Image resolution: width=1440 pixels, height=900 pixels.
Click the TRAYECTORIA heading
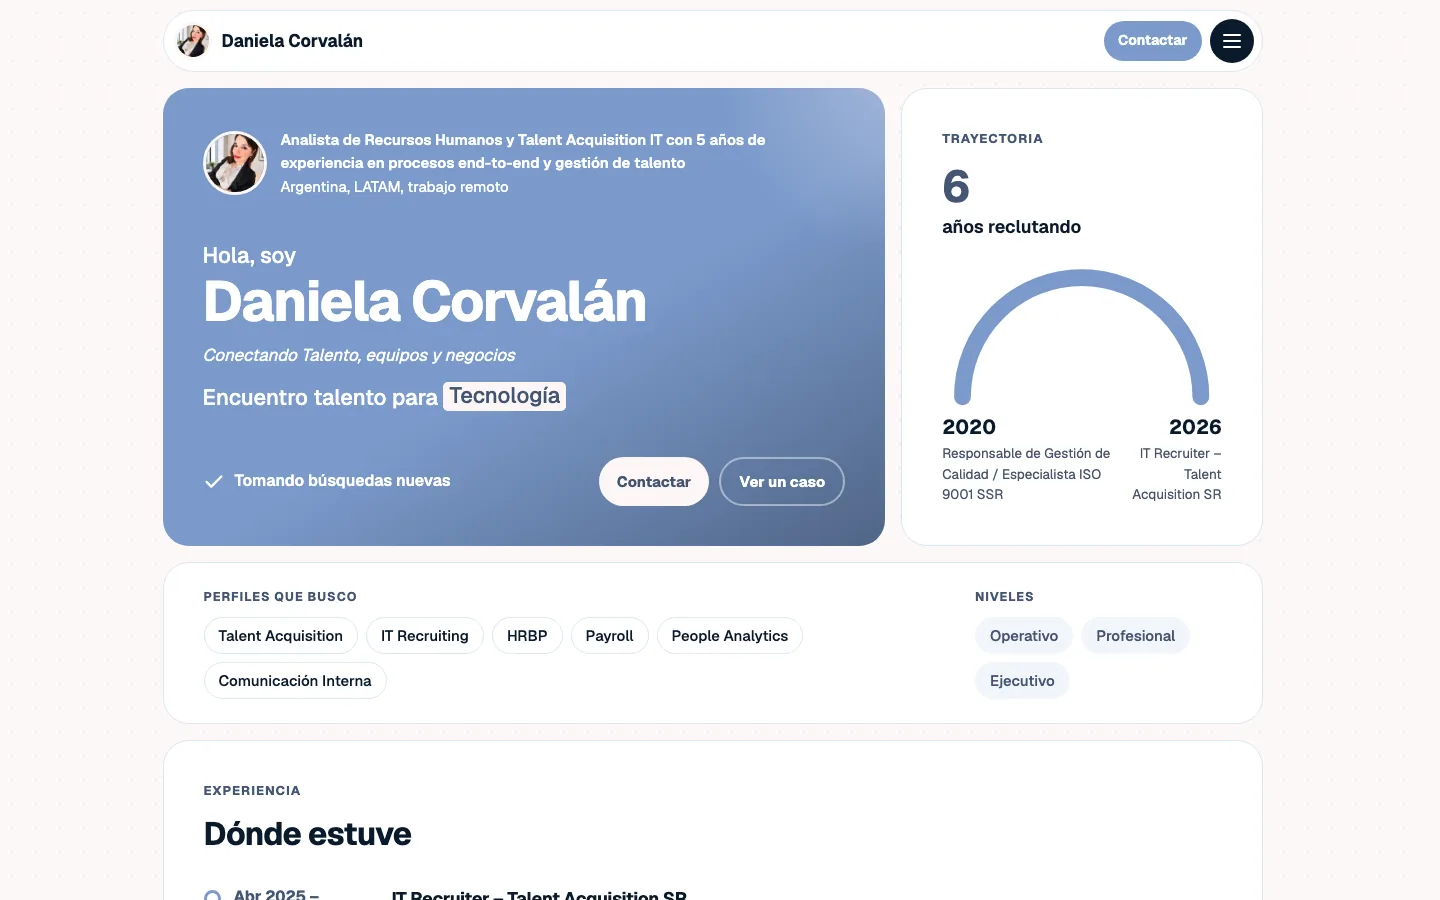click(x=992, y=139)
